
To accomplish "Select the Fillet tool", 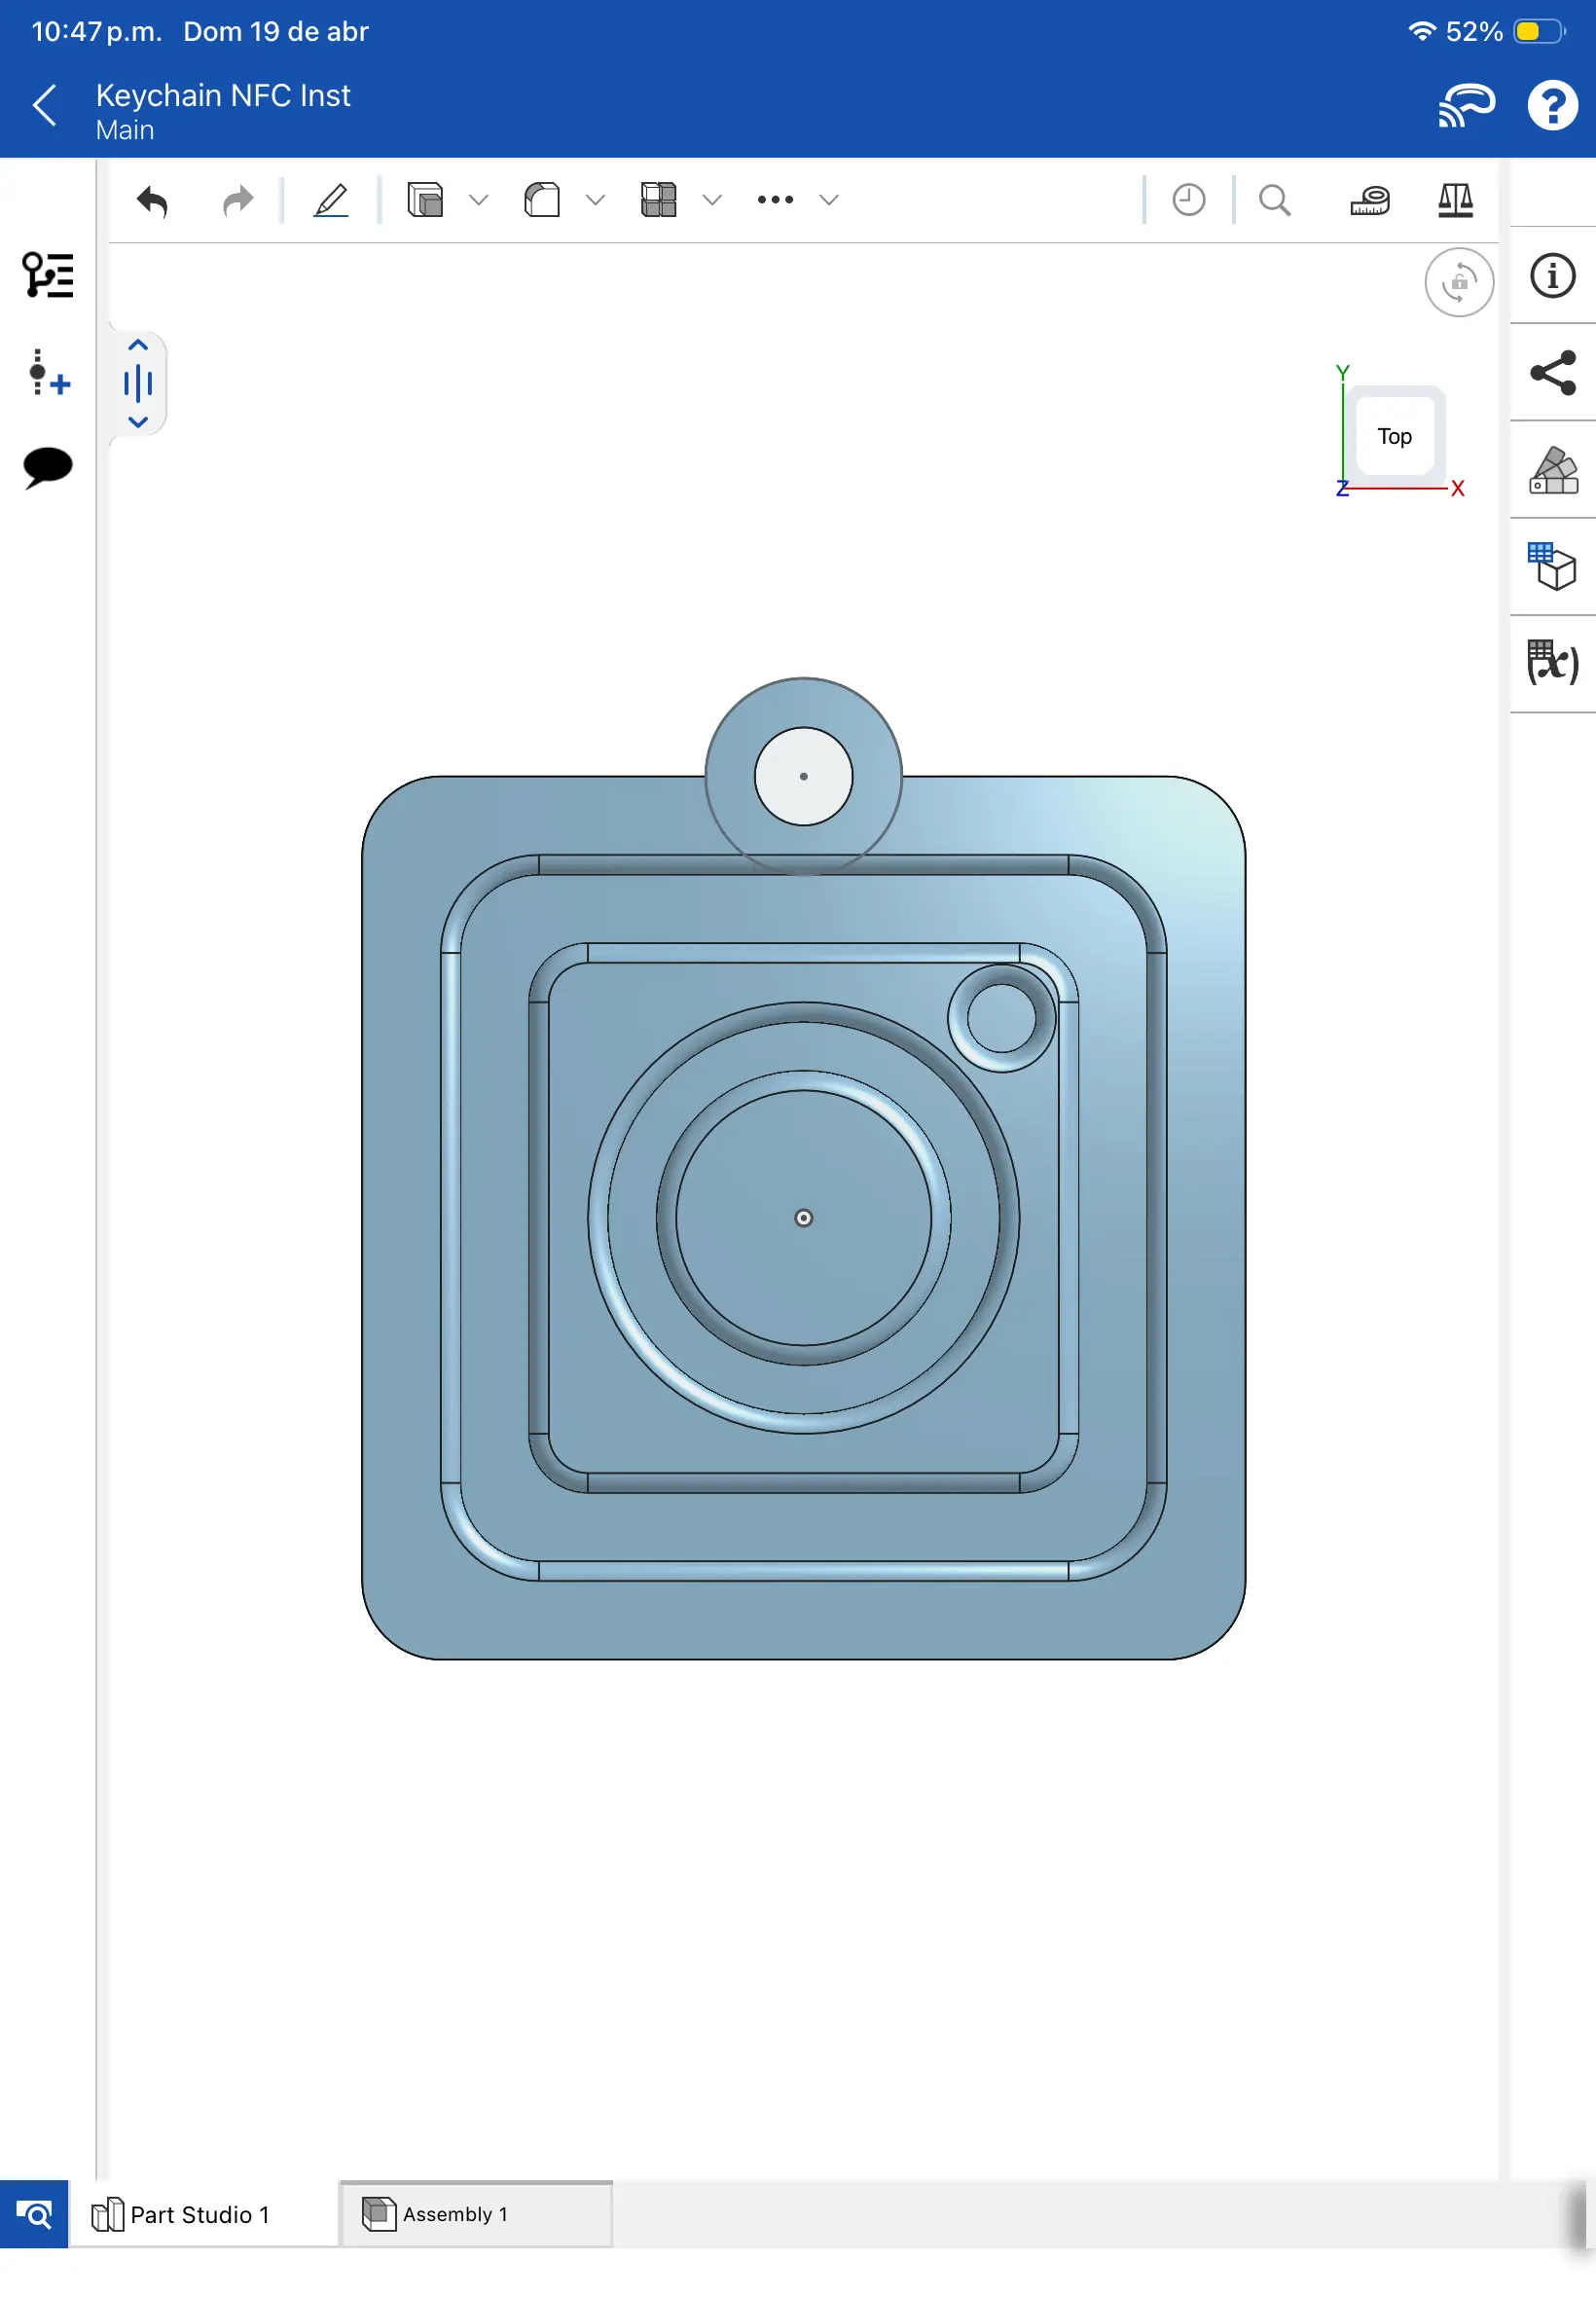I will (542, 200).
